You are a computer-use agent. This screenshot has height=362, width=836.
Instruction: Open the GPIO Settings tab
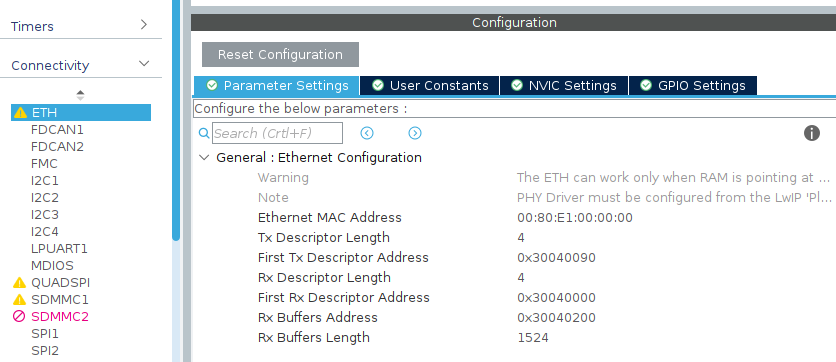click(x=693, y=85)
